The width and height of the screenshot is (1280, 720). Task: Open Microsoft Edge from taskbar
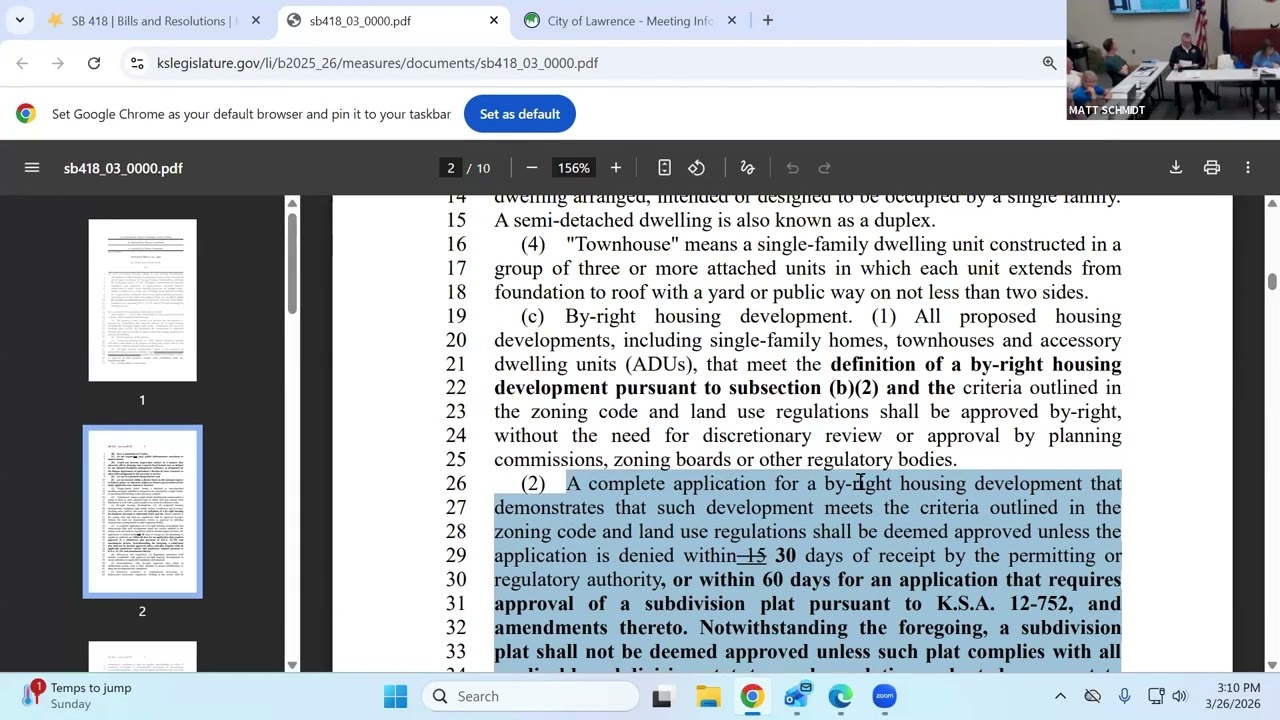tap(840, 696)
